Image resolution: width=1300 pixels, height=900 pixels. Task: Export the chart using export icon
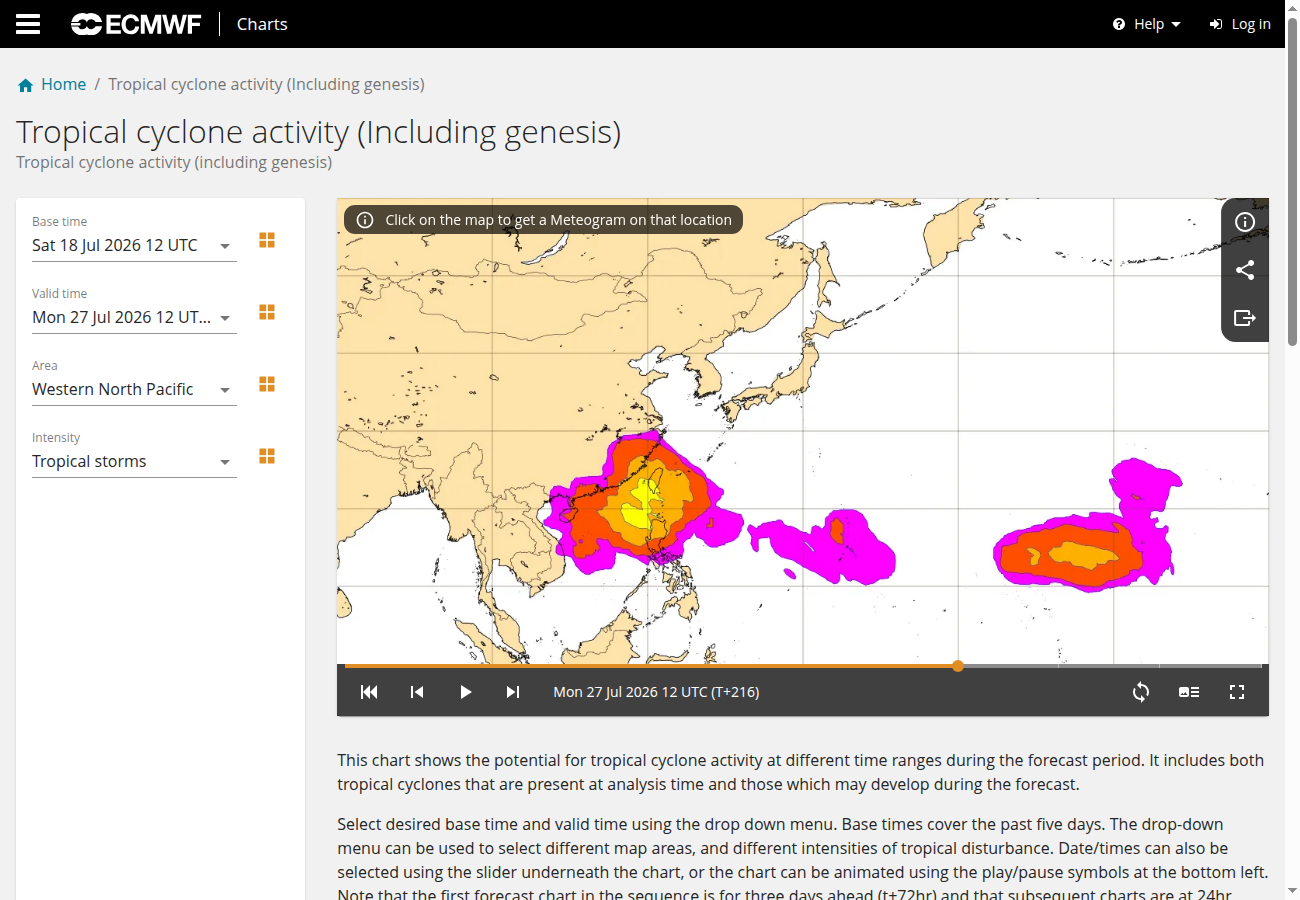(x=1245, y=318)
